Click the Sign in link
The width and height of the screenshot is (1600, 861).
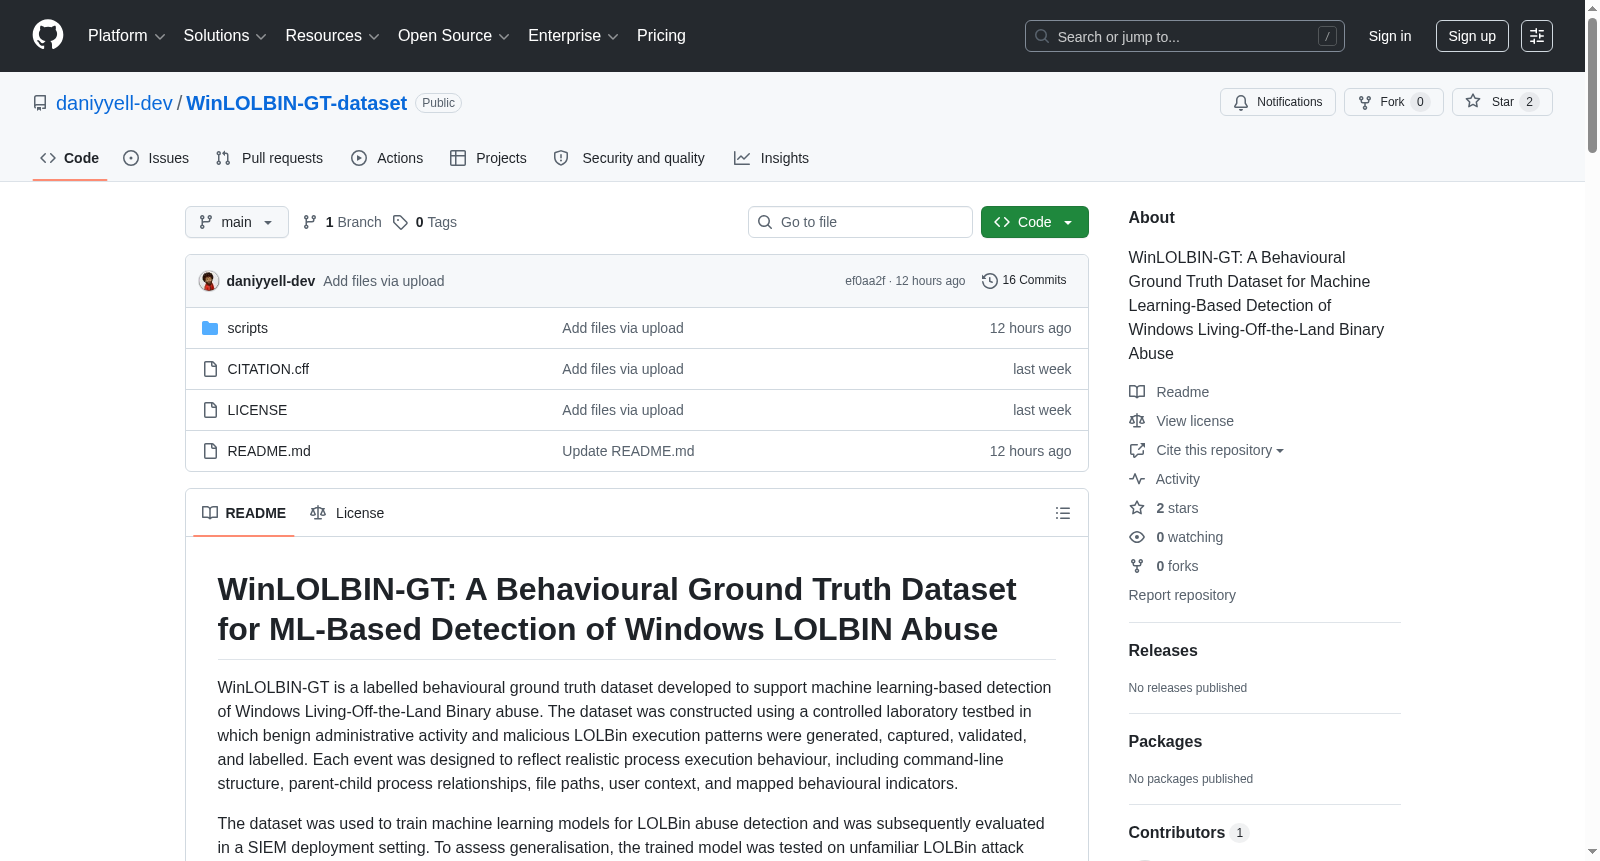point(1390,36)
